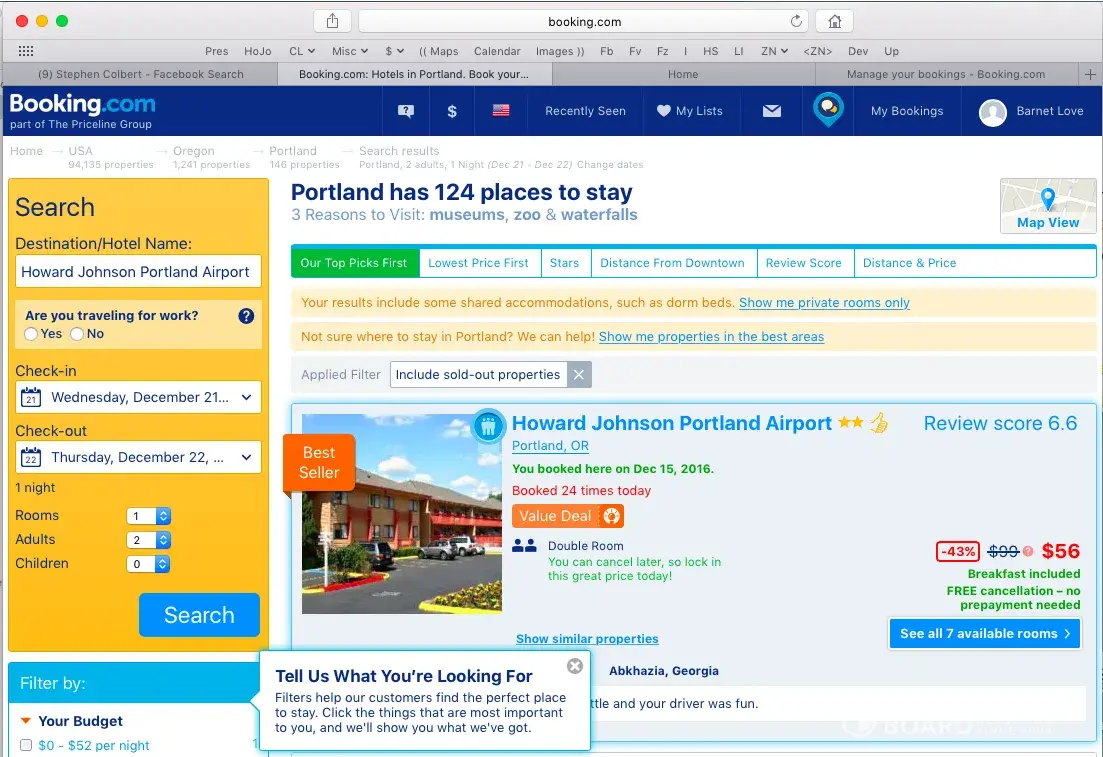Viewport: 1103px width, 757px height.
Task: Expand the $ bookmarks folder
Action: pyautogui.click(x=394, y=51)
